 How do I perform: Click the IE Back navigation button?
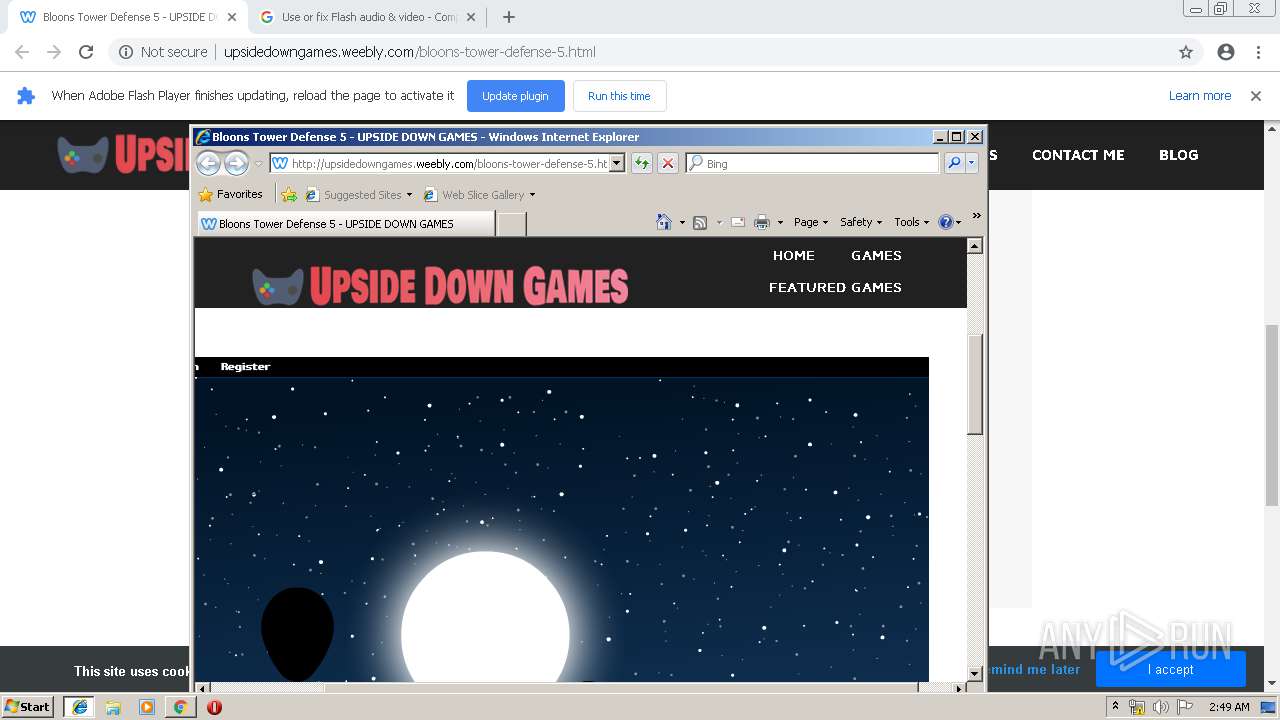click(x=208, y=163)
